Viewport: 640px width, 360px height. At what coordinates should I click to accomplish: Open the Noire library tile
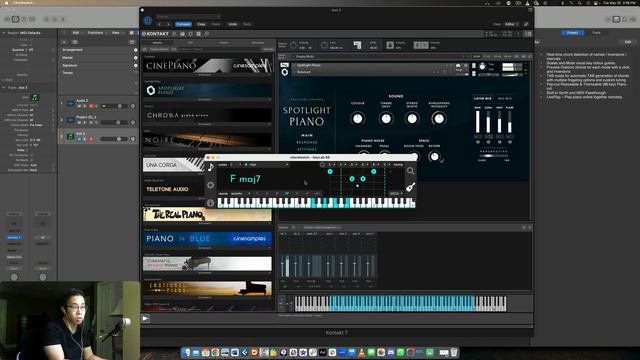tap(207, 140)
